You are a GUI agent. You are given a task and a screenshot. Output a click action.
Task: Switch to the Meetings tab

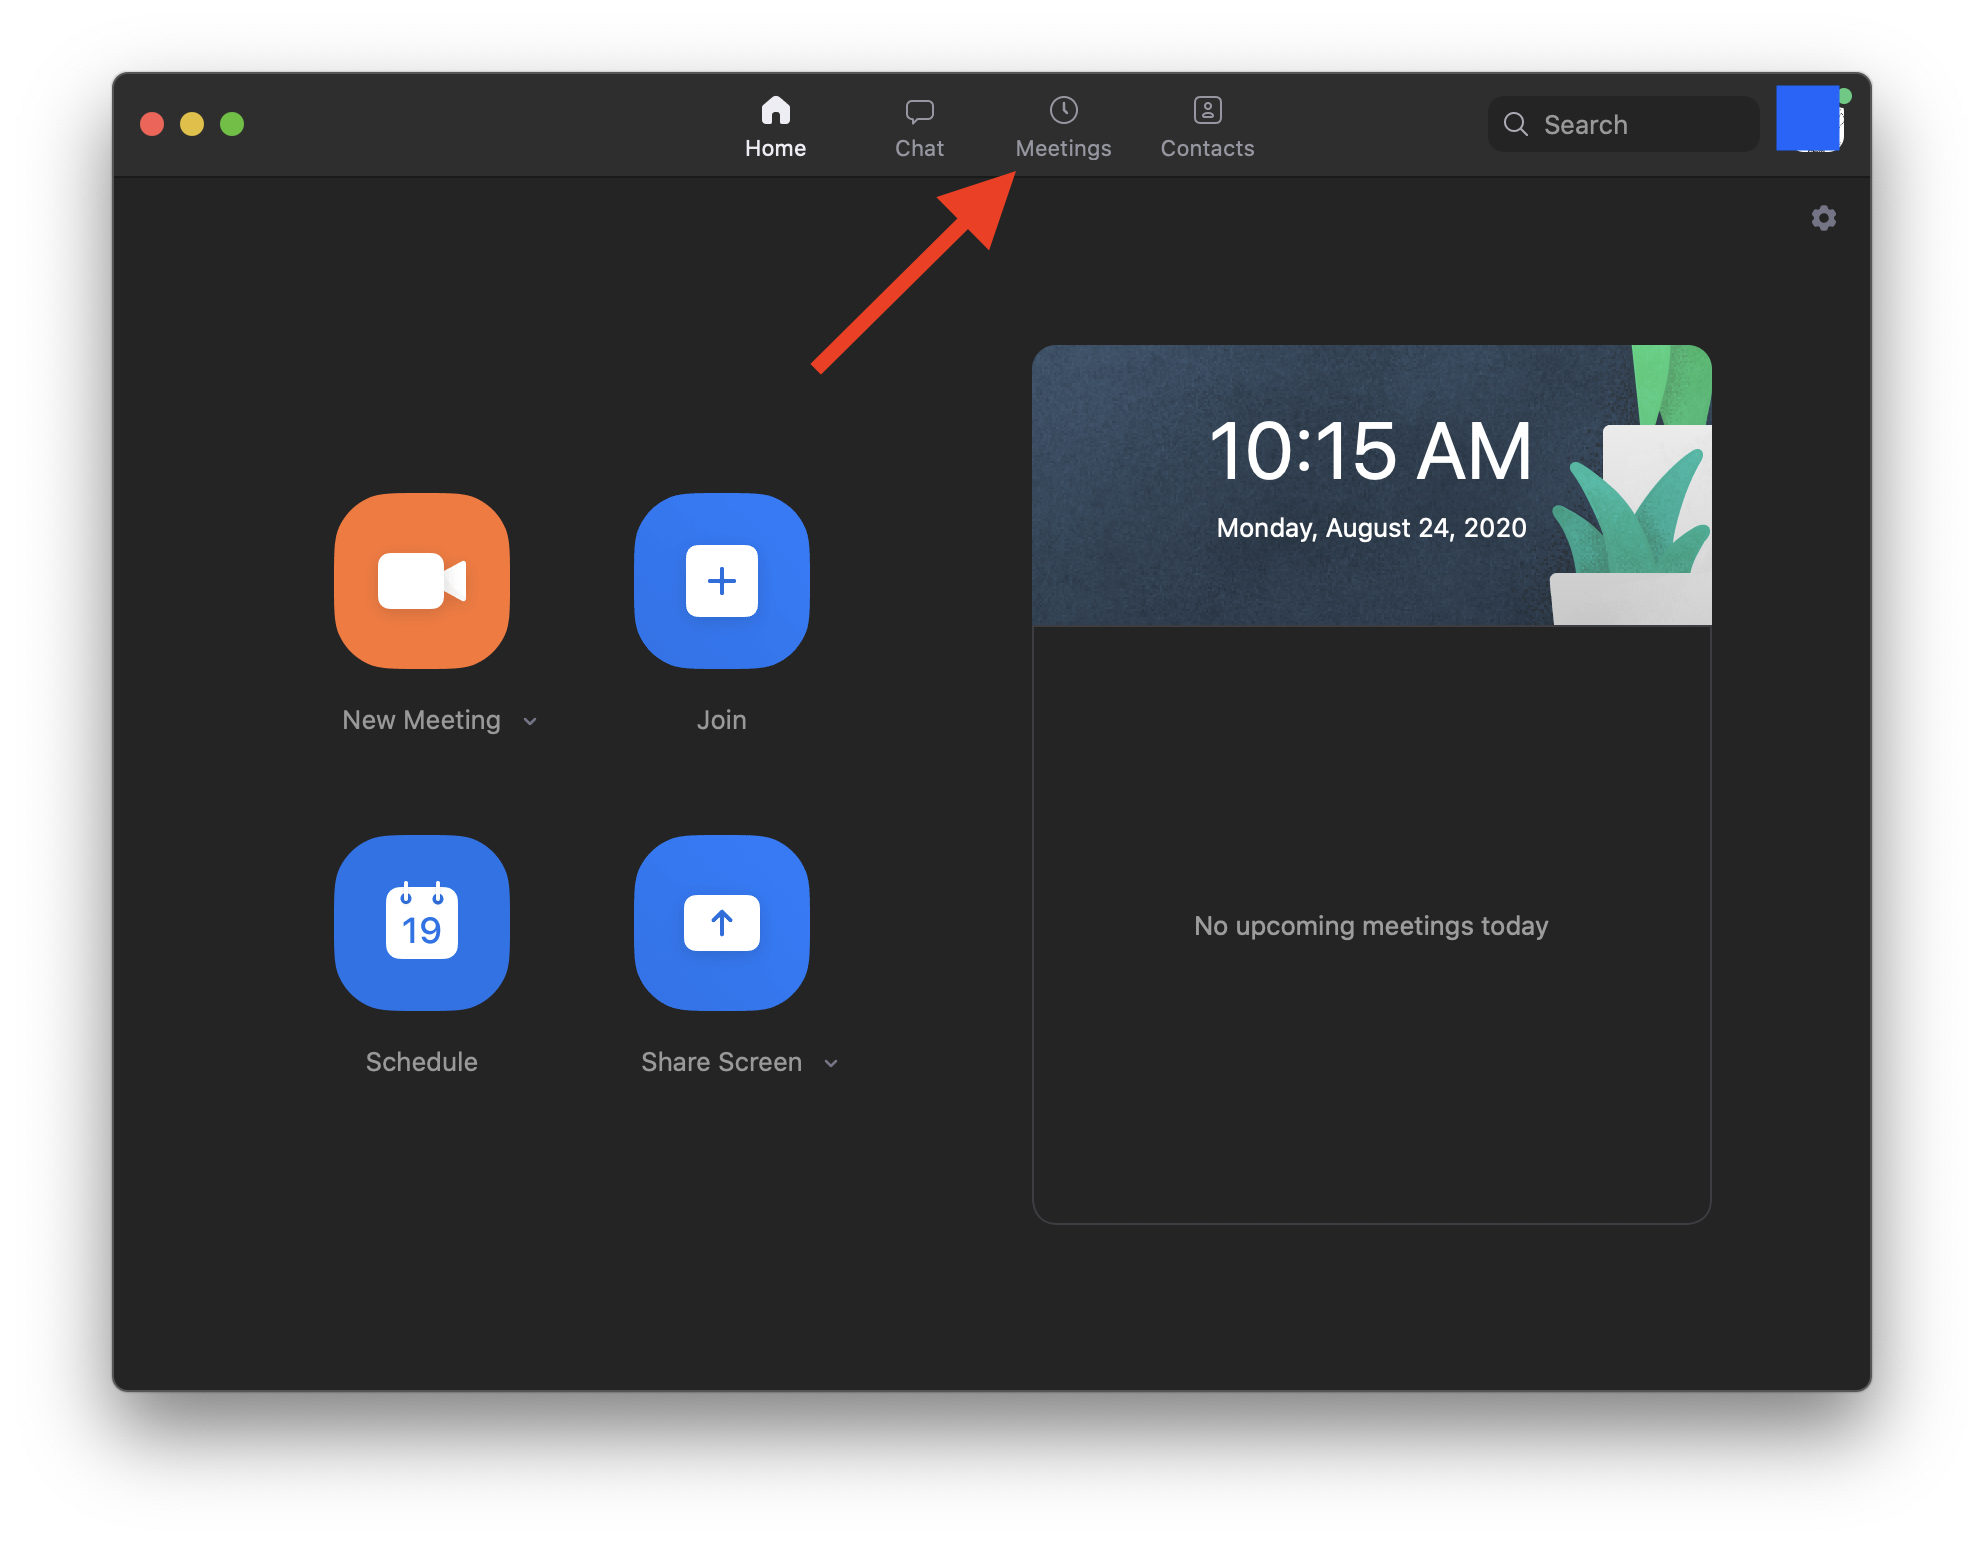(x=1063, y=127)
